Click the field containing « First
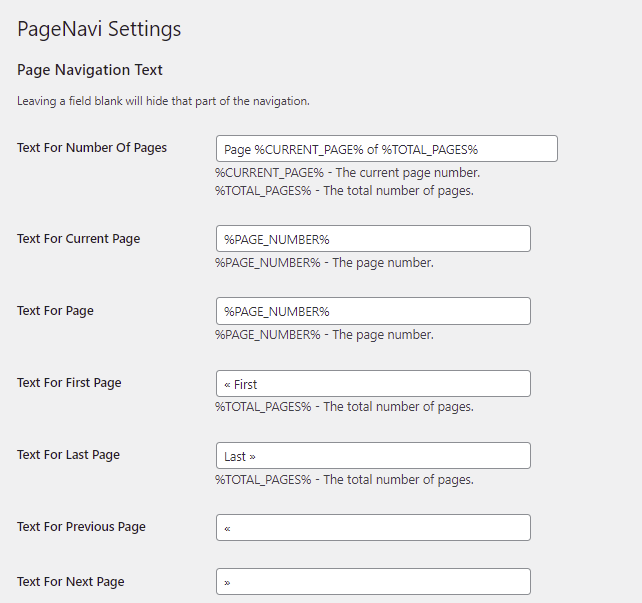 pos(373,383)
